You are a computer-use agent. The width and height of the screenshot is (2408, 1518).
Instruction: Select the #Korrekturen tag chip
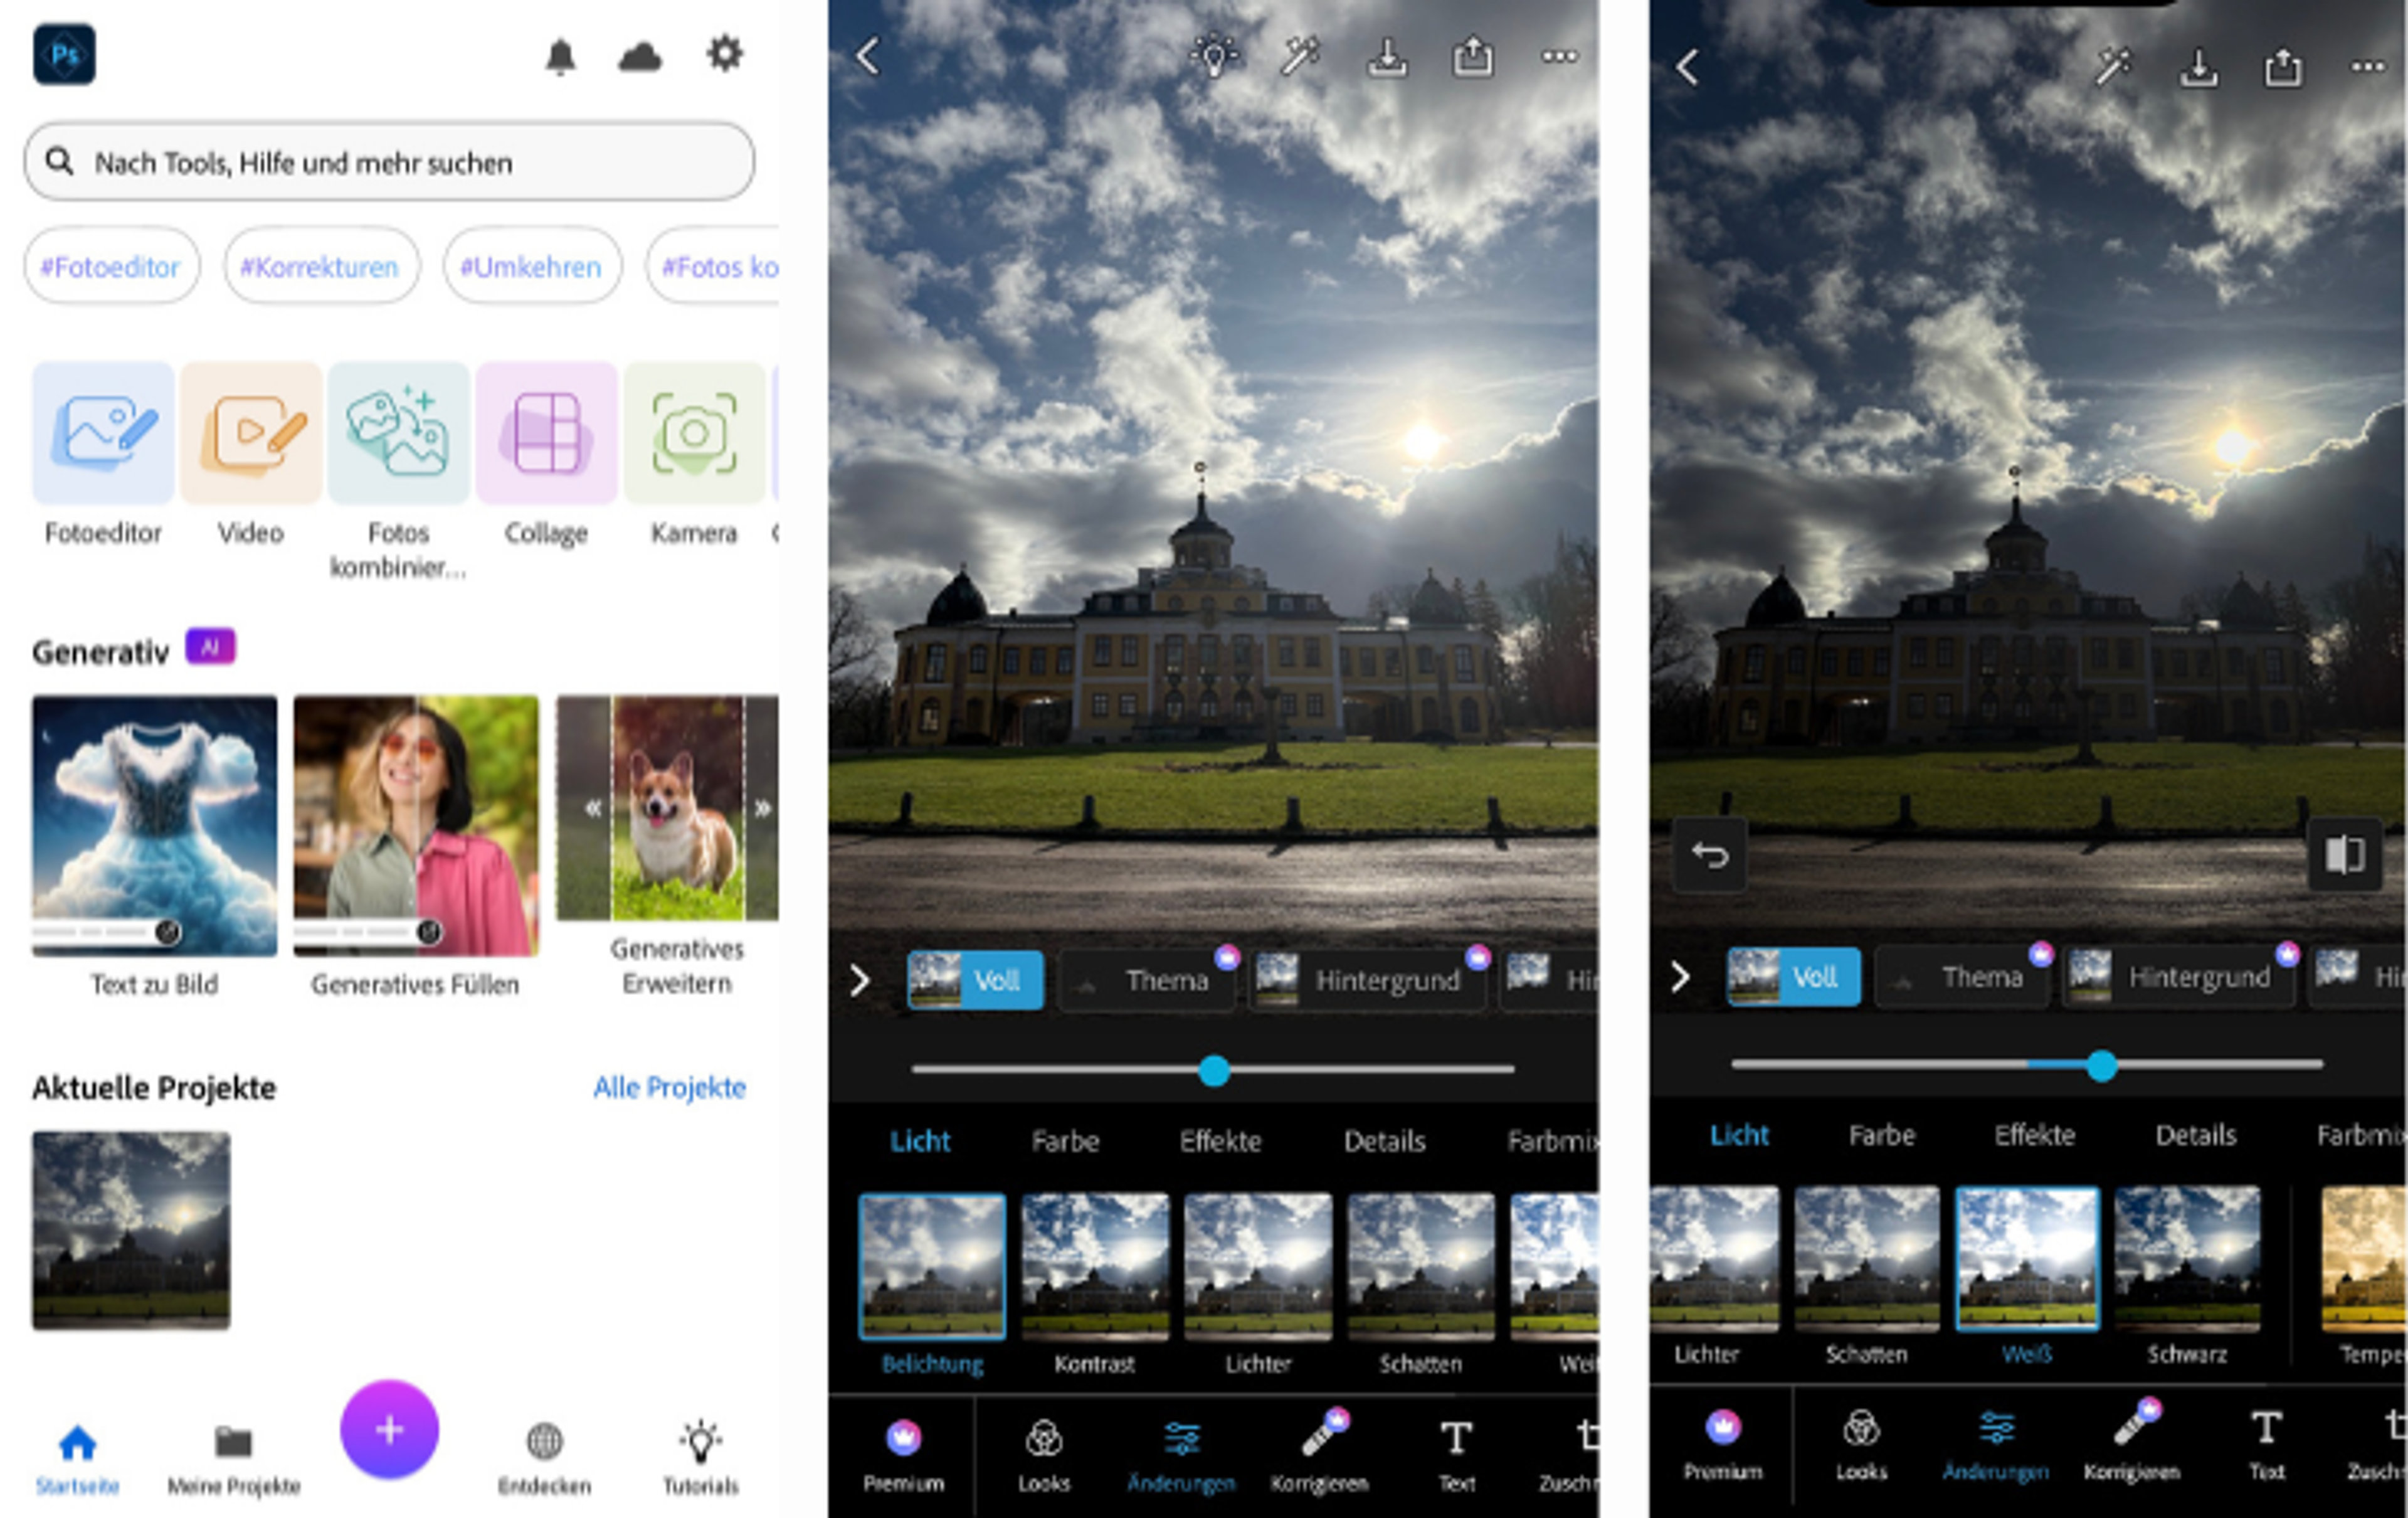click(x=321, y=266)
